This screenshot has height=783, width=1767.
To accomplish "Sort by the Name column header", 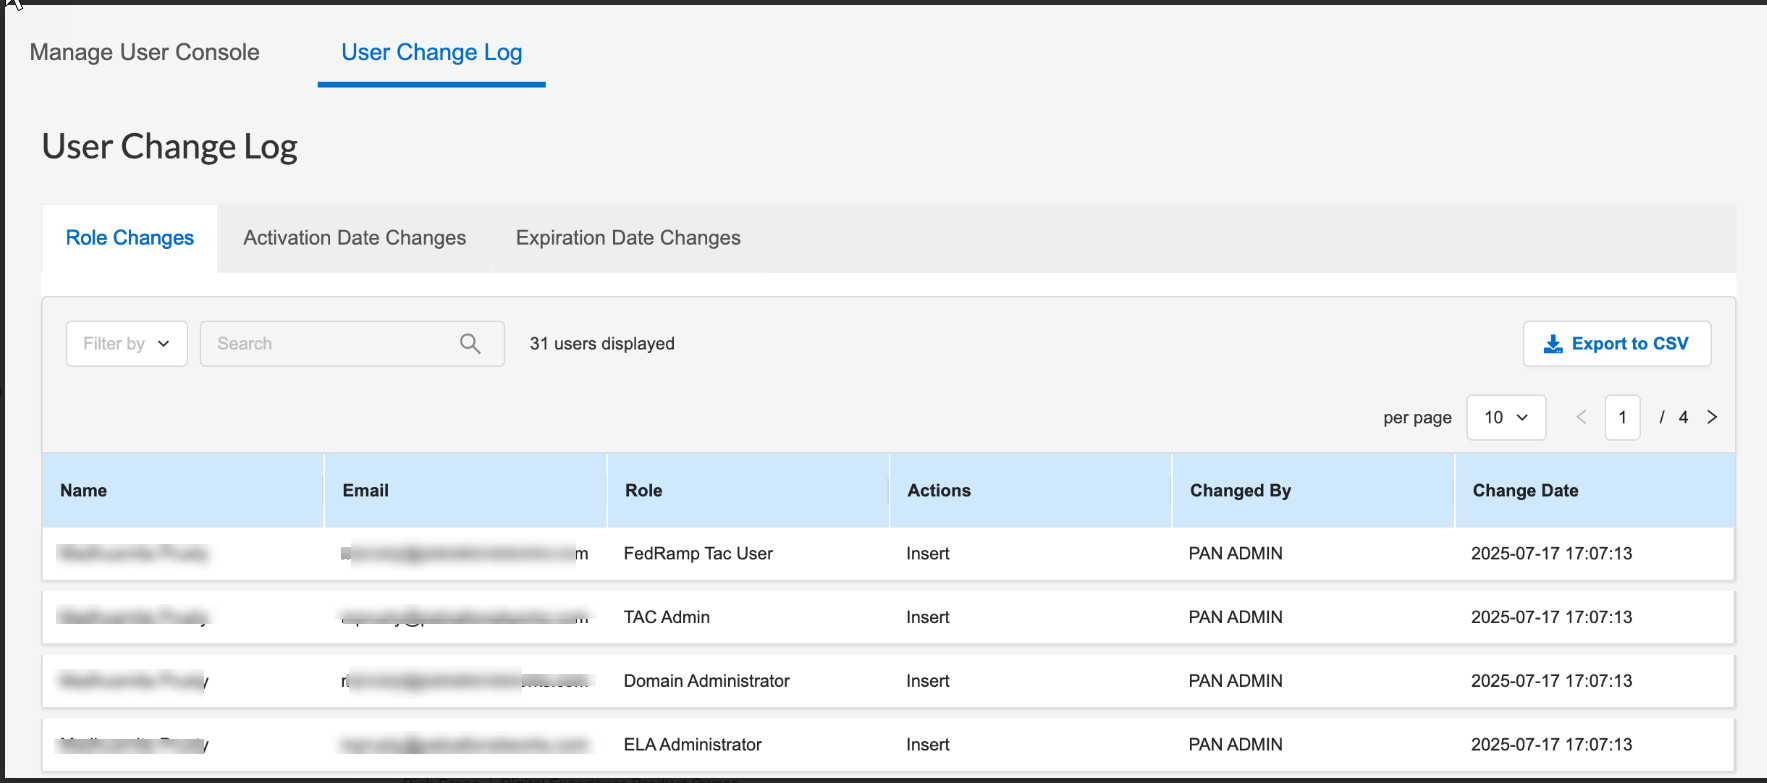I will pos(84,490).
